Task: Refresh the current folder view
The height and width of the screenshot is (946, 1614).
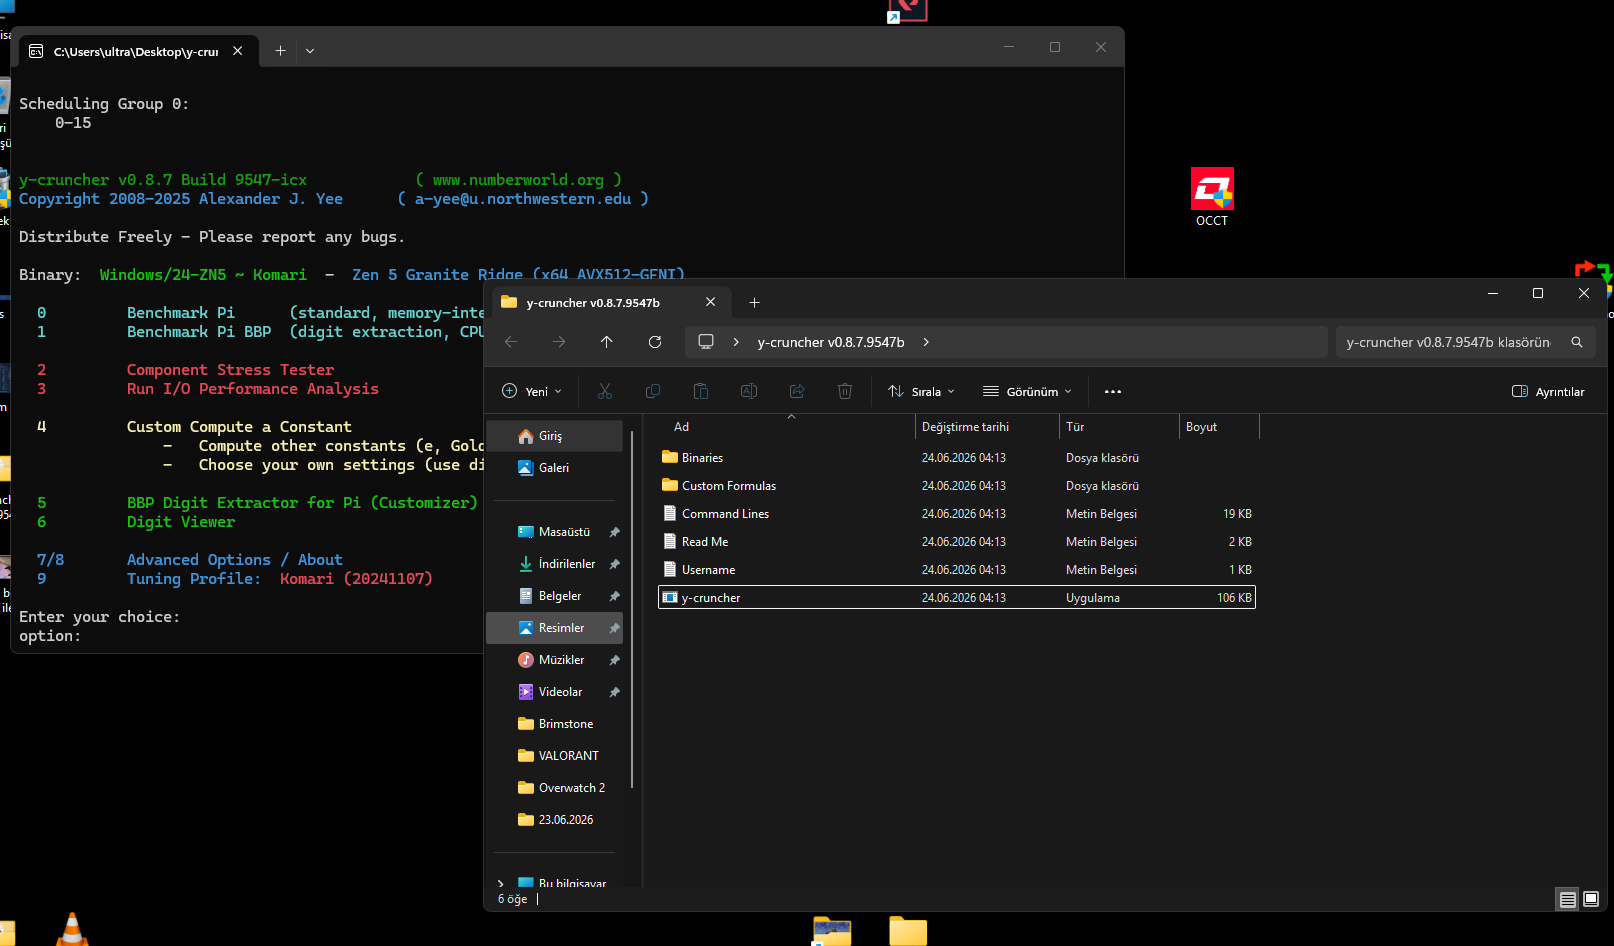Action: 655,342
